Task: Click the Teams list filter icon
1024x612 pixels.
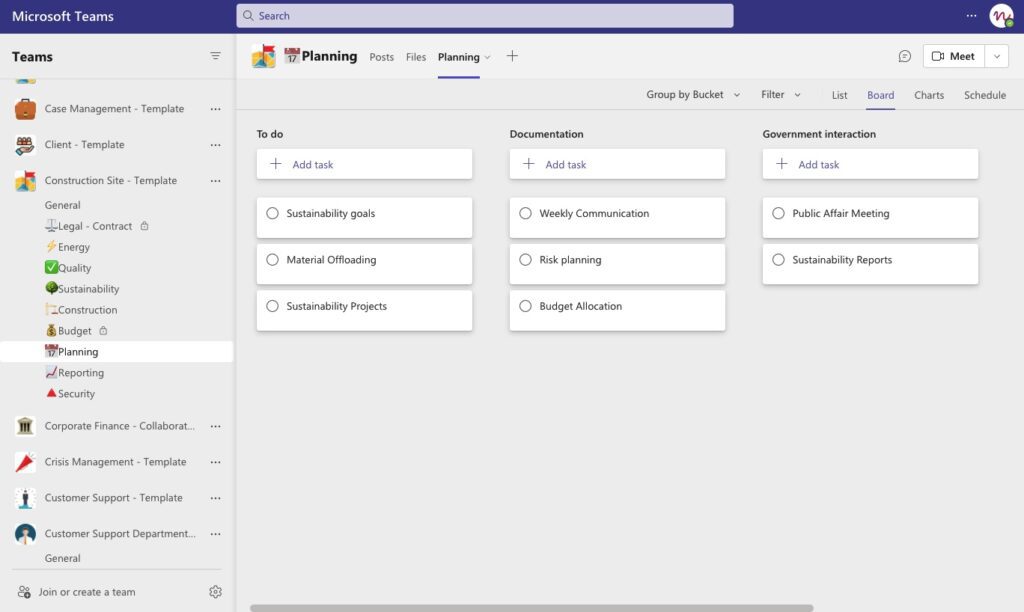Action: point(215,56)
